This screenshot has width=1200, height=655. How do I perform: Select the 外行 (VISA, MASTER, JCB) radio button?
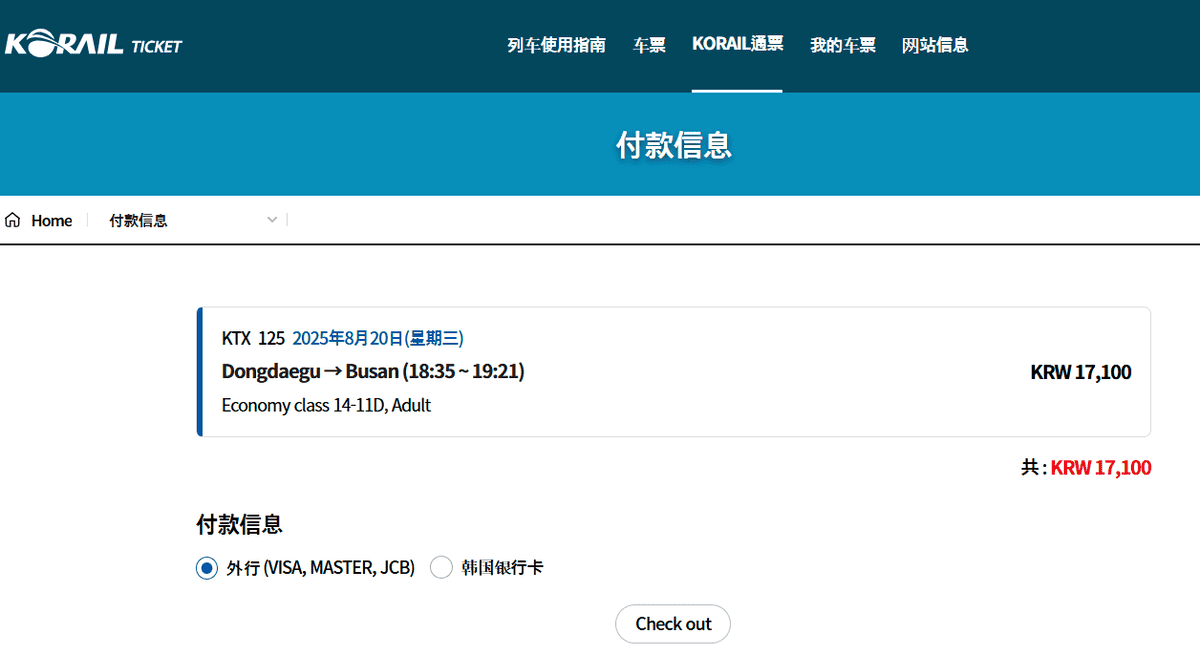coord(206,568)
